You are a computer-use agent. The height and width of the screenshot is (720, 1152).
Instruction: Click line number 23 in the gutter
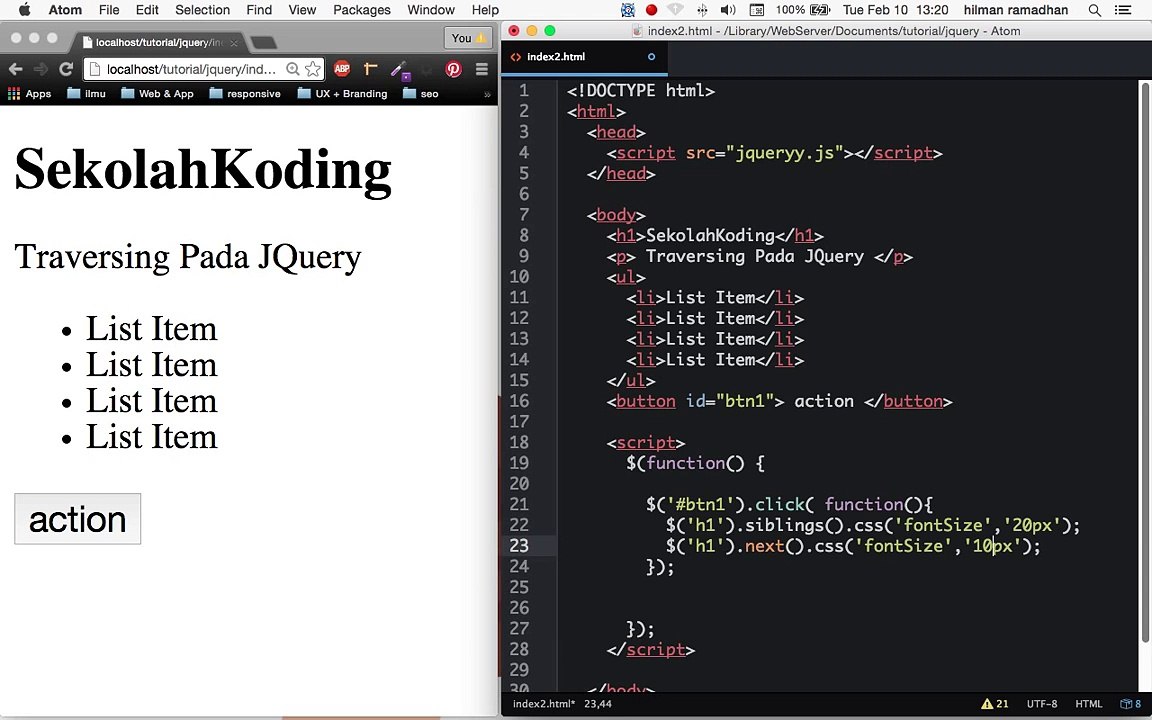click(x=519, y=546)
